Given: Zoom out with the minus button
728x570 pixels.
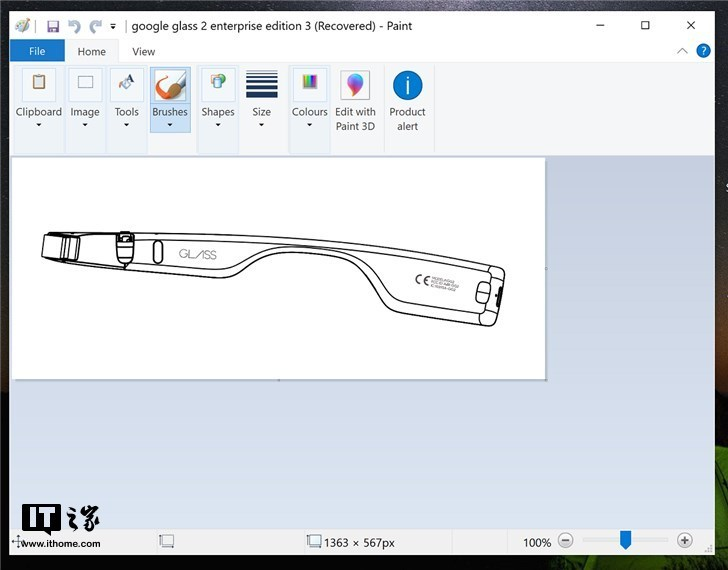Looking at the screenshot, I should [x=566, y=541].
